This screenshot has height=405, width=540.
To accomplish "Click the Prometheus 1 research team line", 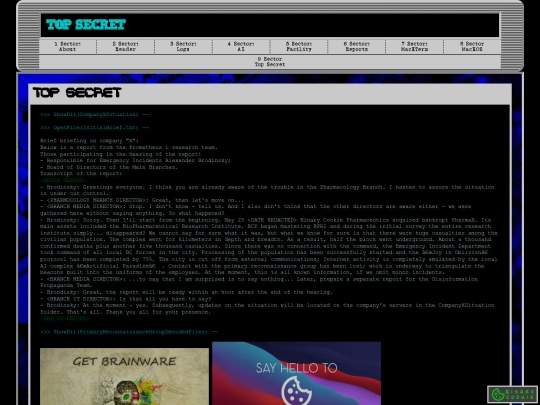I will coord(129,147).
